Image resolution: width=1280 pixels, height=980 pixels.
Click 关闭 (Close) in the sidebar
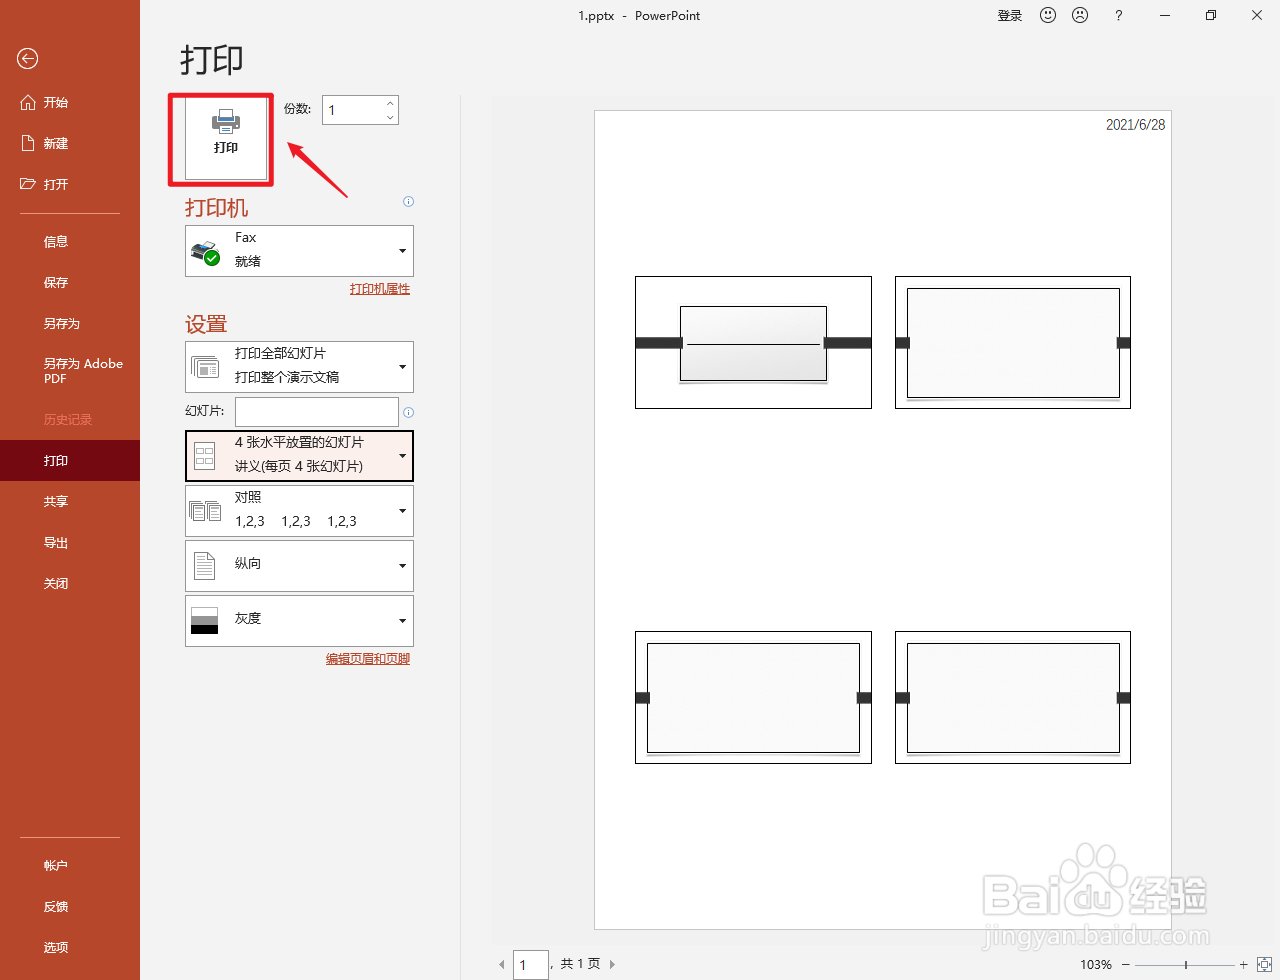70,583
